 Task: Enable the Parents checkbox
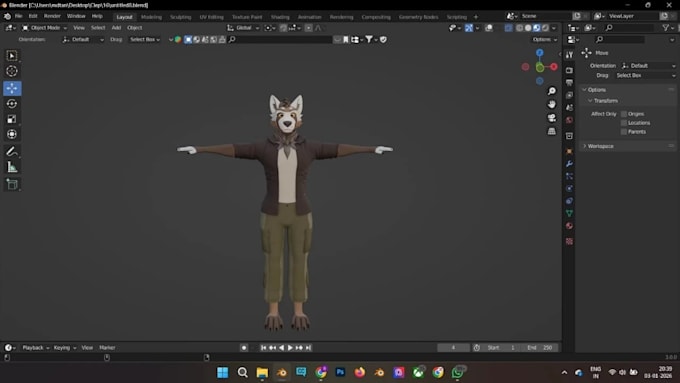click(x=624, y=132)
